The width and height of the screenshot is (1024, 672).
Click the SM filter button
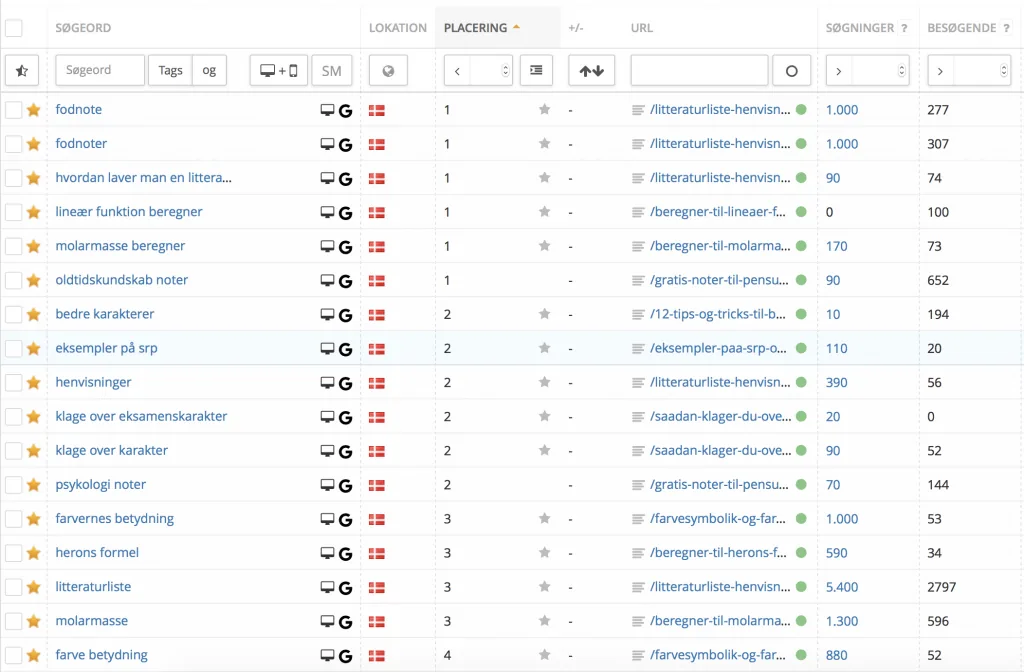click(332, 71)
